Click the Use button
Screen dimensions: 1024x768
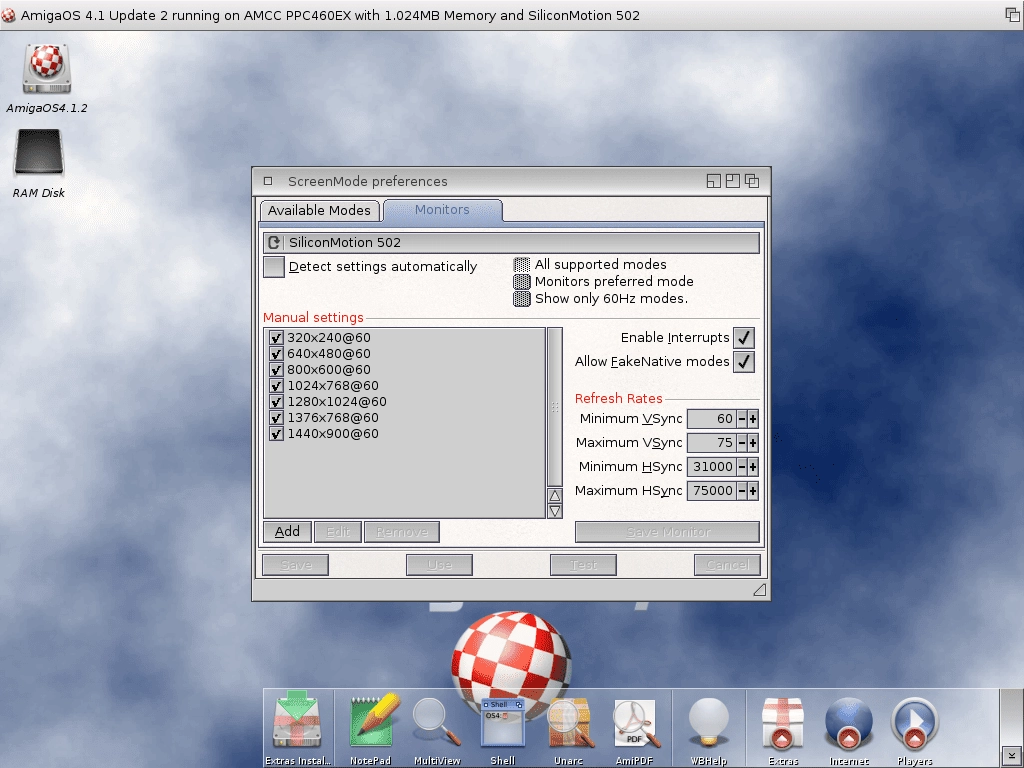tap(440, 565)
